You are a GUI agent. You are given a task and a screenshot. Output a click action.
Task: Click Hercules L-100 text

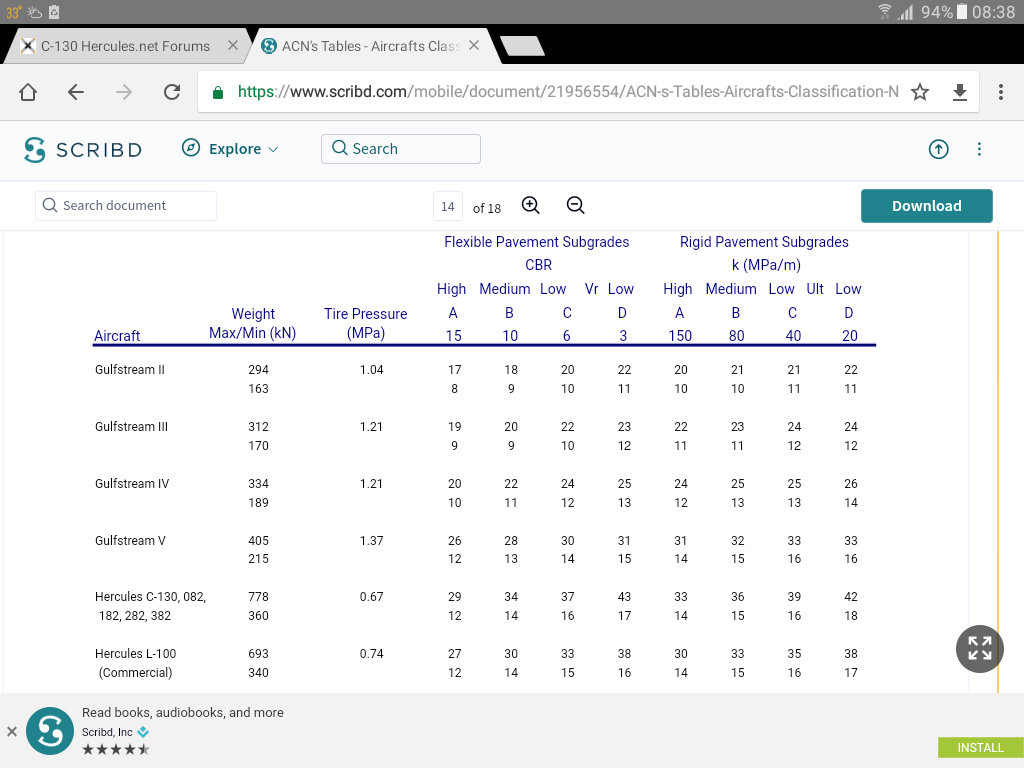click(135, 654)
